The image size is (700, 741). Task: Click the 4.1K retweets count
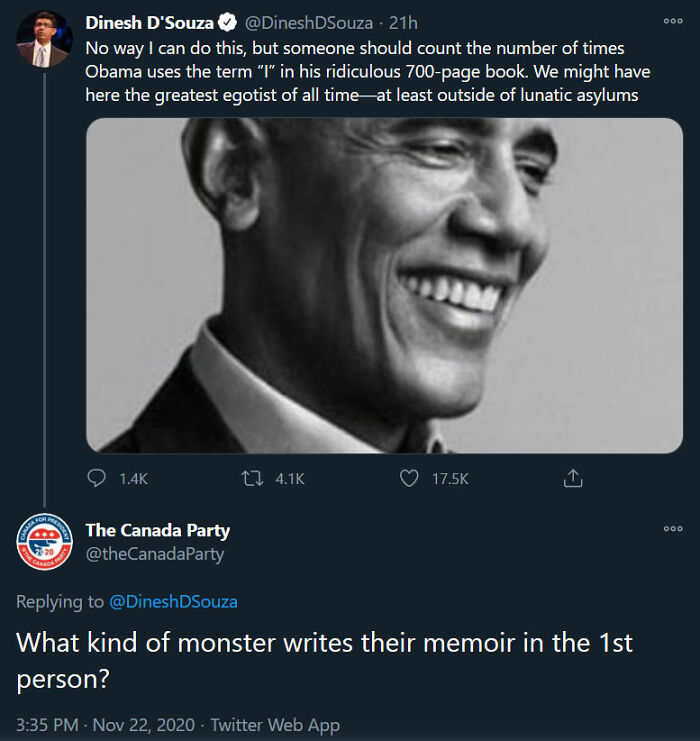pos(289,479)
